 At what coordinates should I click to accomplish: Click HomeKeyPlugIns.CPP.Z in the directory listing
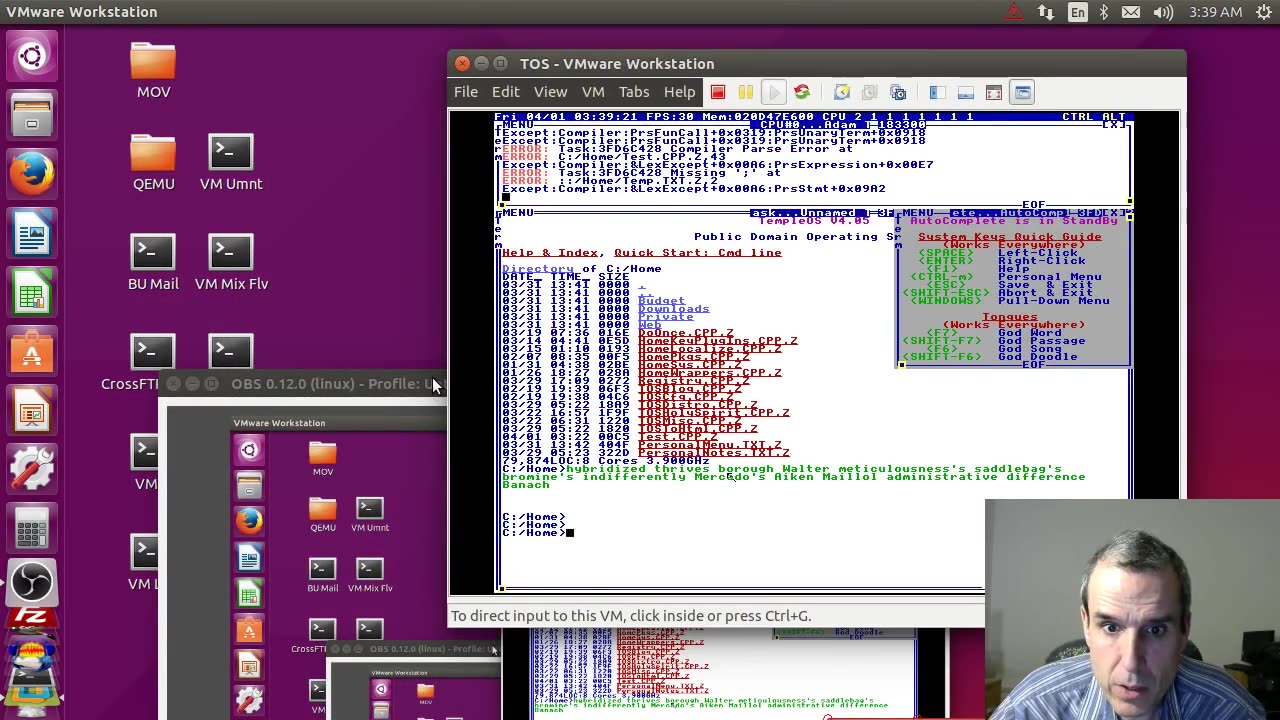717,341
